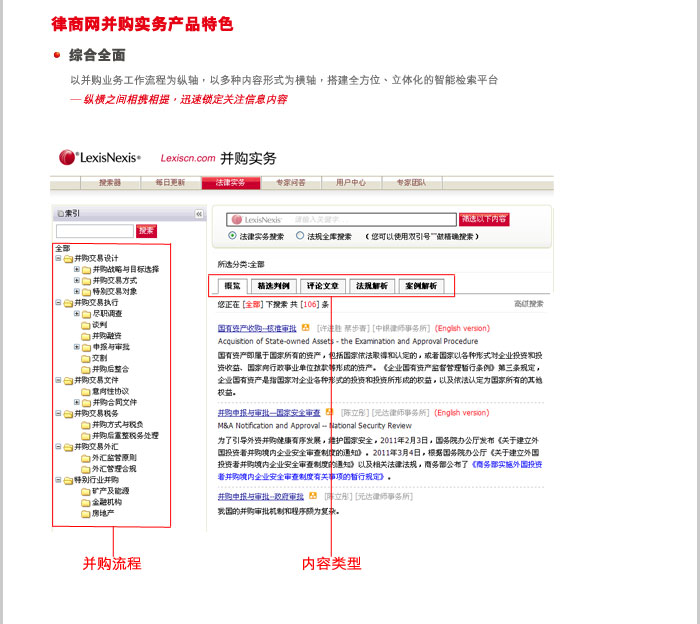The height and width of the screenshot is (624, 700).
Task: Open the 国有资产收购--核准审批 article link
Action: 257,329
